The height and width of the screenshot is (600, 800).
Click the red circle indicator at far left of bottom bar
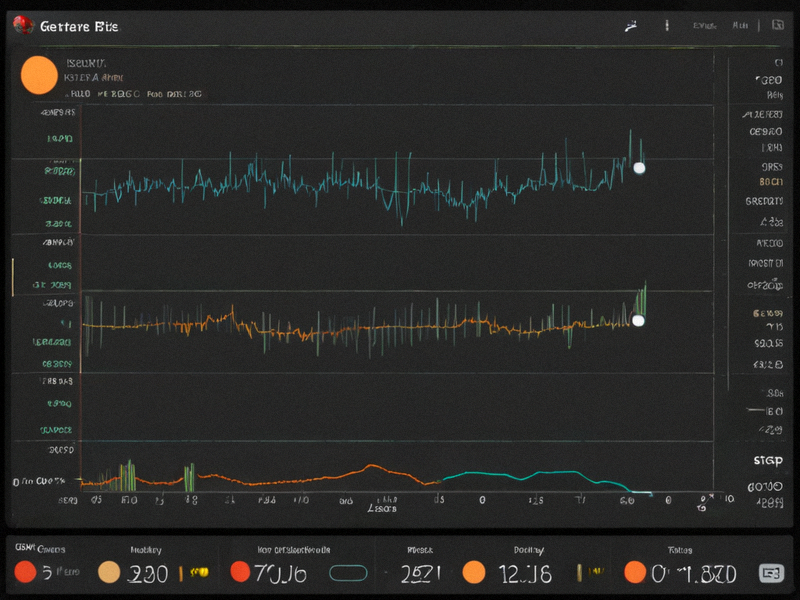click(x=25, y=572)
